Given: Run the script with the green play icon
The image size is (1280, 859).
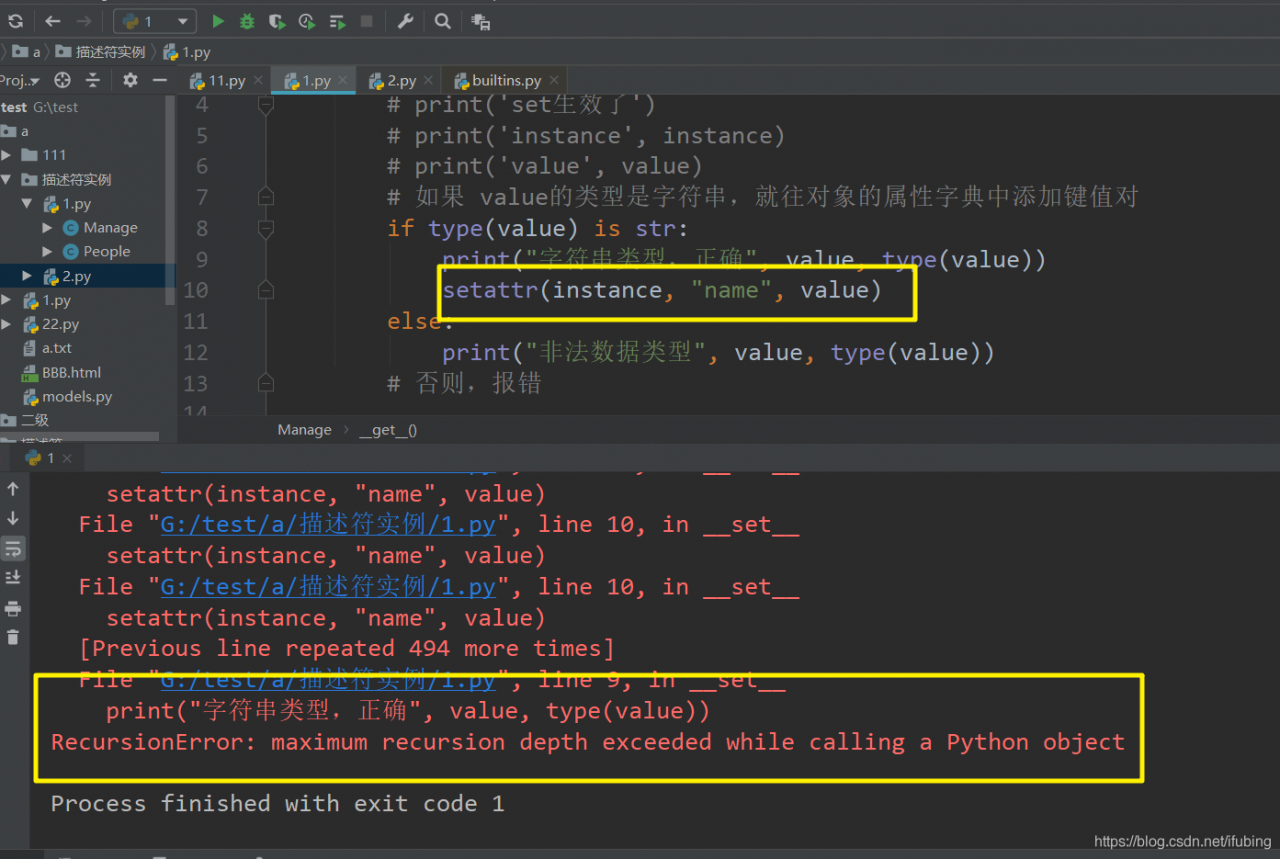Looking at the screenshot, I should point(218,21).
